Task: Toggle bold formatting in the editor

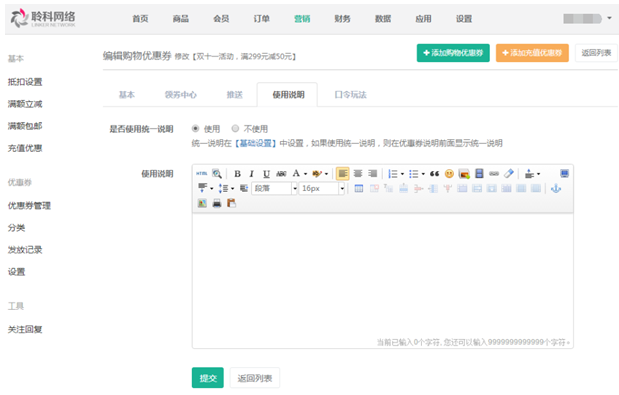Action: click(237, 174)
